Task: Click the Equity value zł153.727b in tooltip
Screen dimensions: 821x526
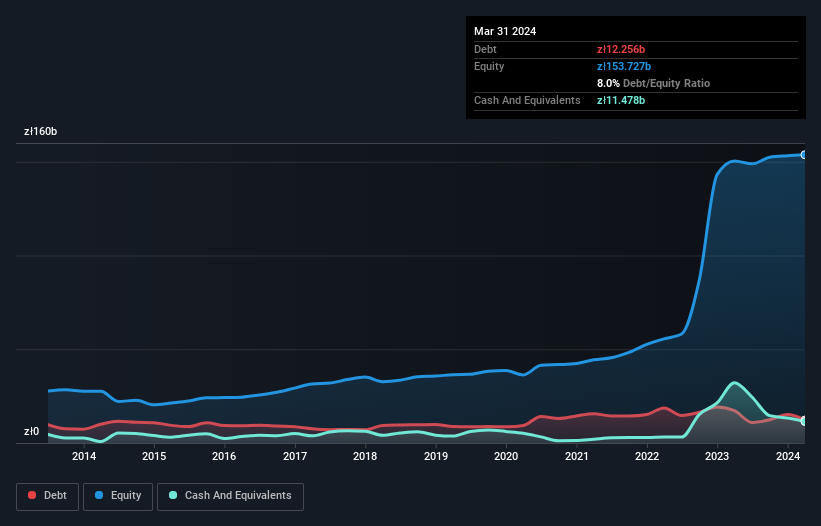Action: tap(624, 66)
